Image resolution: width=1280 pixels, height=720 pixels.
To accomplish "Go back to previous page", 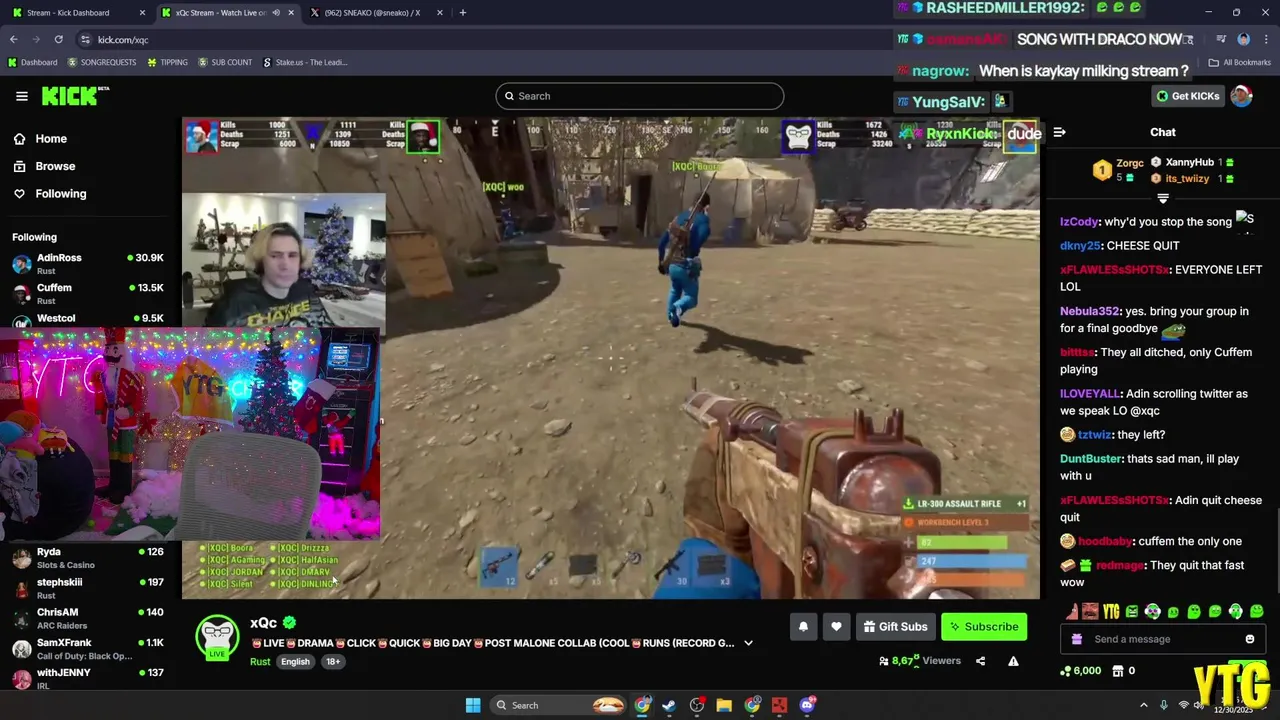I will (x=13, y=40).
